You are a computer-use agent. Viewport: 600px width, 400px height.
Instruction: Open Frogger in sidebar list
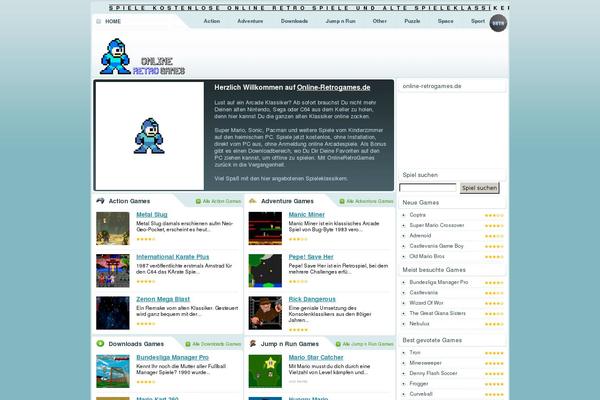click(419, 384)
